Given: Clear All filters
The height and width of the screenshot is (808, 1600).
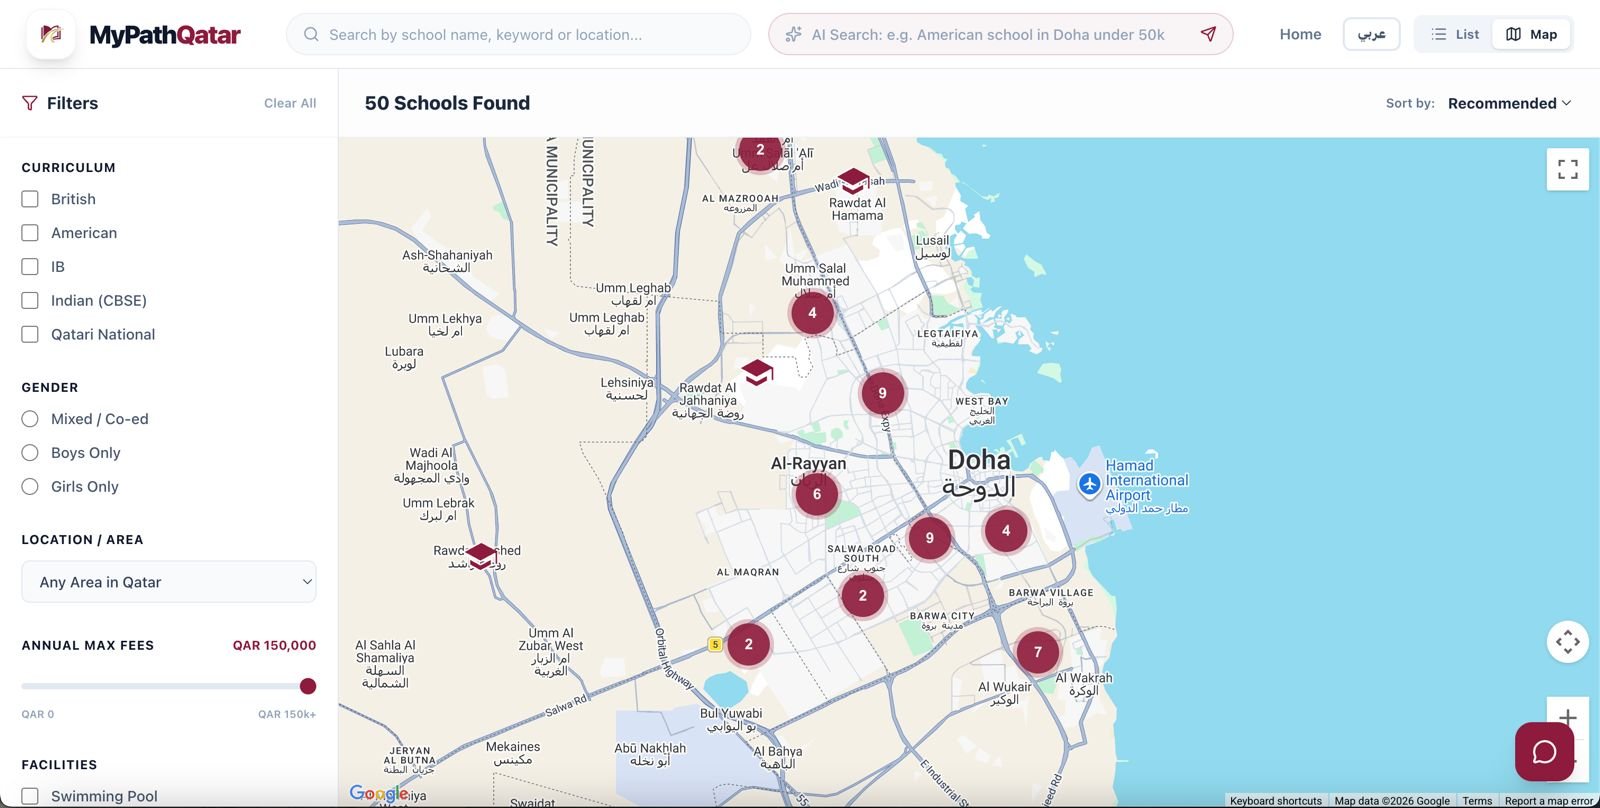Looking at the screenshot, I should tap(290, 103).
